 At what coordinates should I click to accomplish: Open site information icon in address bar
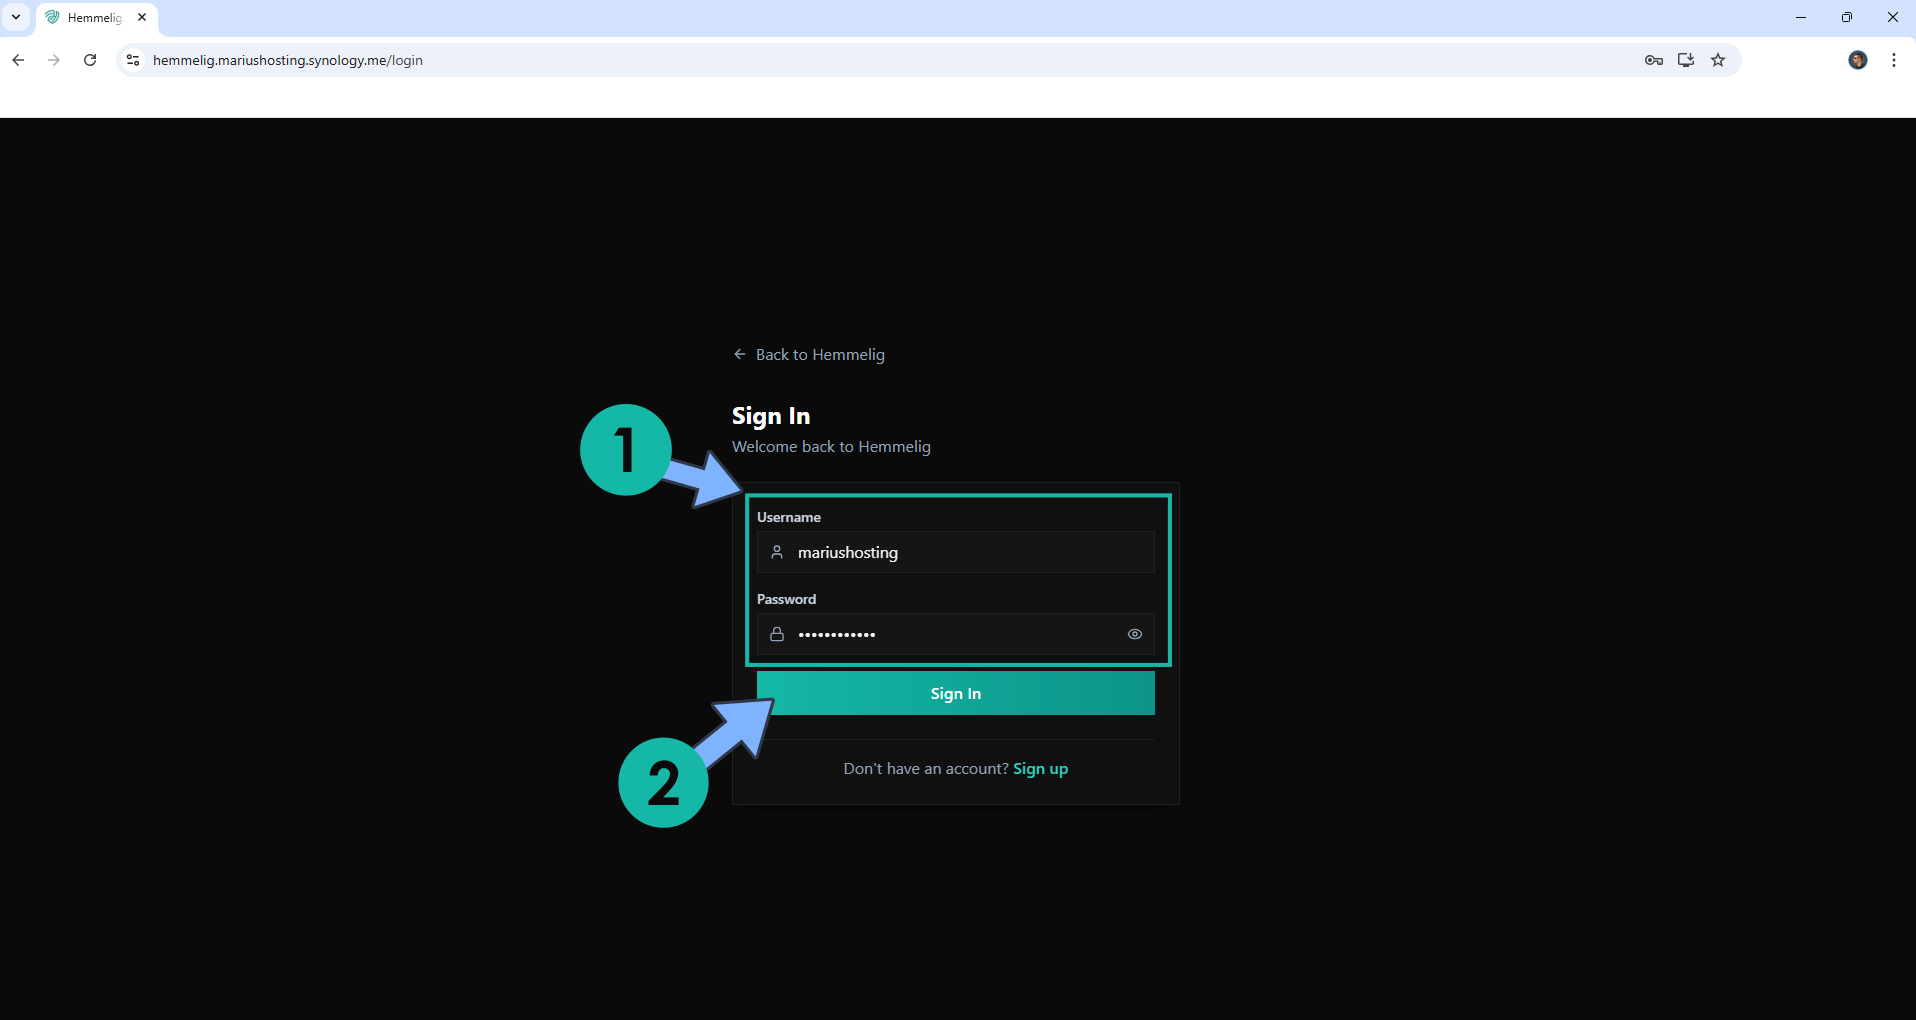(x=133, y=60)
